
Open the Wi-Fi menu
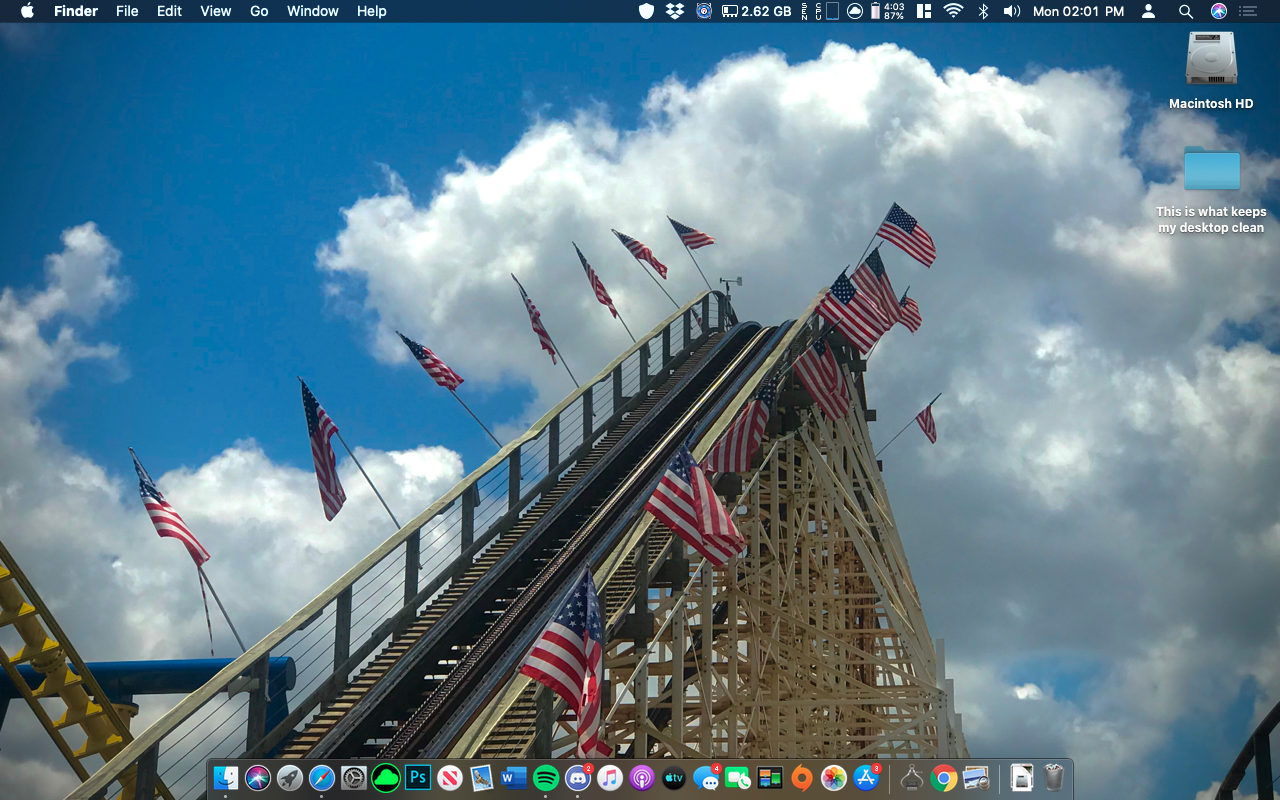(x=953, y=11)
